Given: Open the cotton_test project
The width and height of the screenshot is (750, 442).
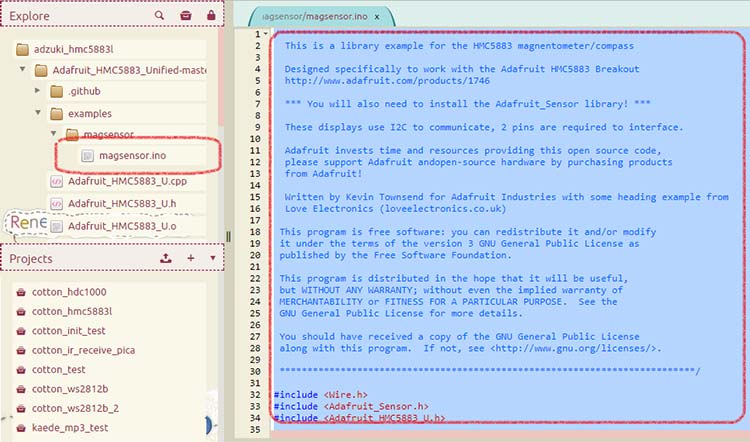Looking at the screenshot, I should (x=58, y=369).
